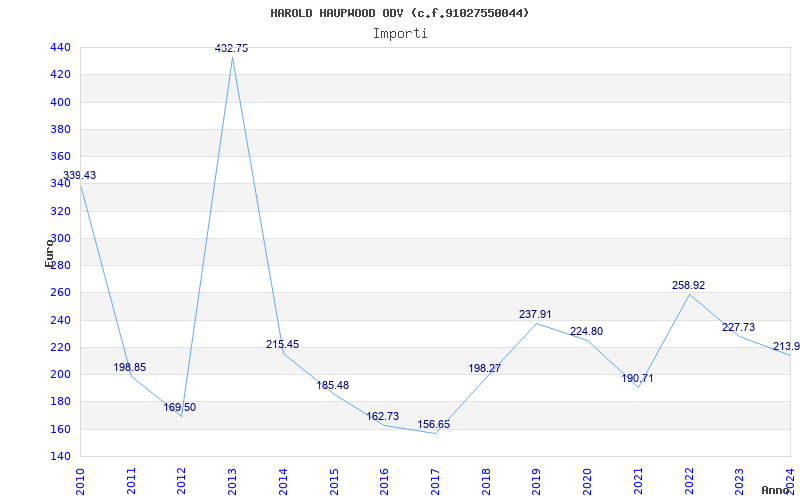Click the x-axis year 2023

tap(739, 482)
